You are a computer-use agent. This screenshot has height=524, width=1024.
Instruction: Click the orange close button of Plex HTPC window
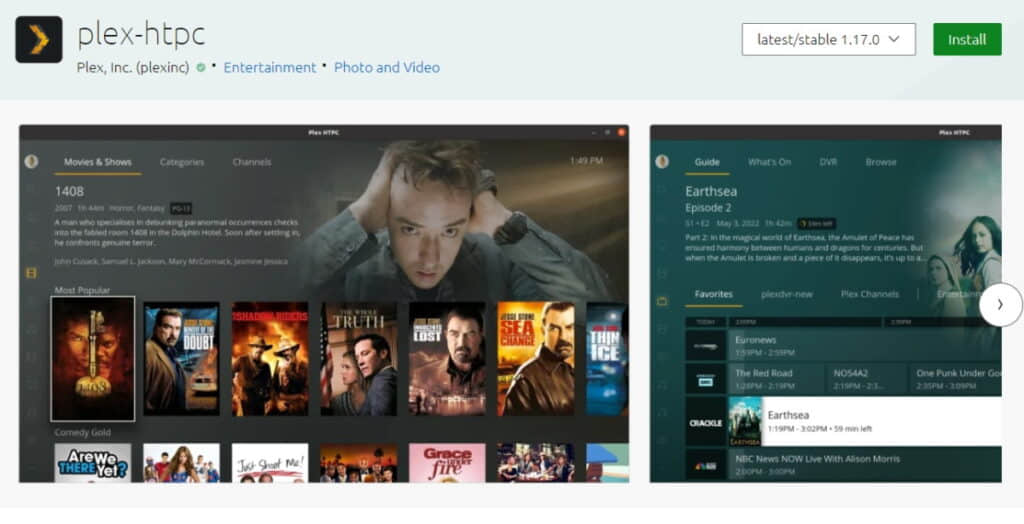621,133
